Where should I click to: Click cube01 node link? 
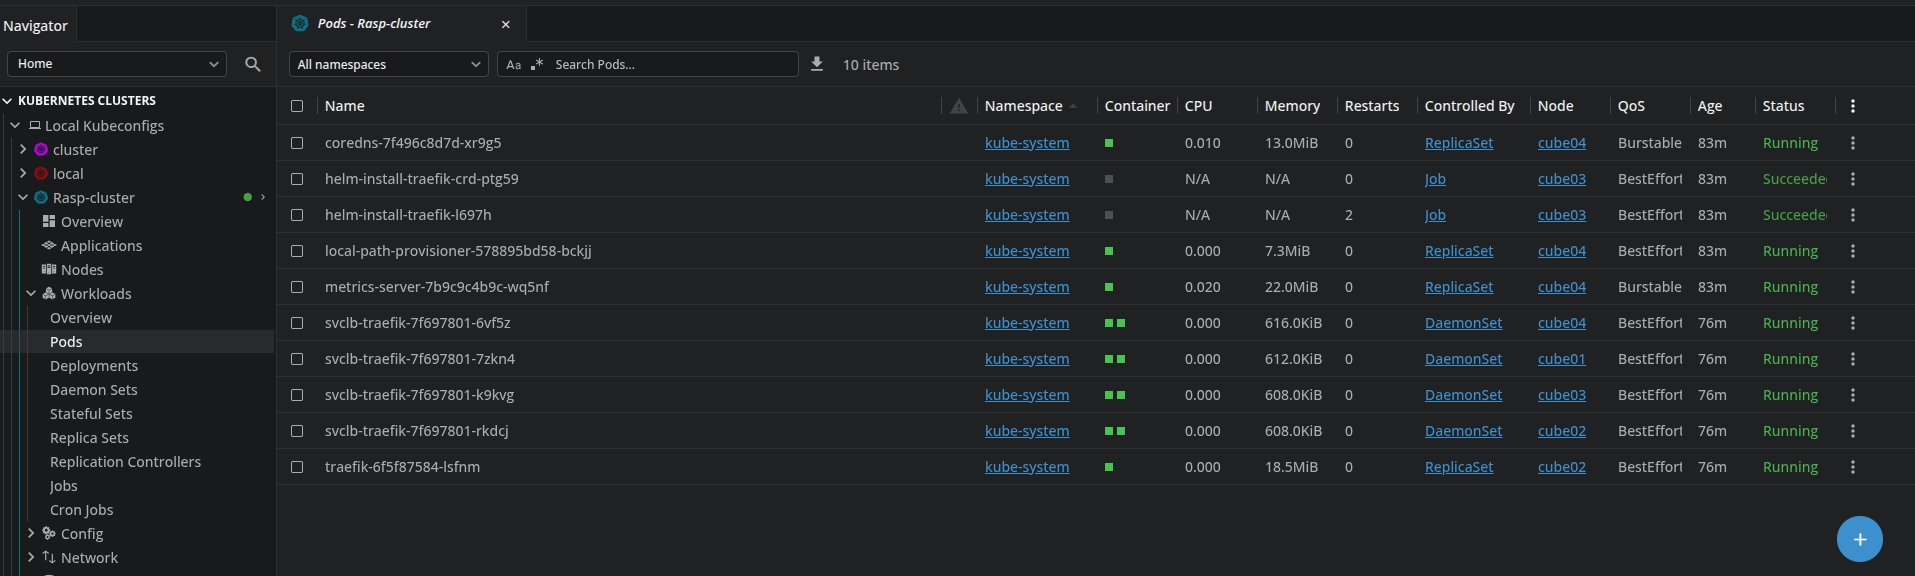point(1561,359)
